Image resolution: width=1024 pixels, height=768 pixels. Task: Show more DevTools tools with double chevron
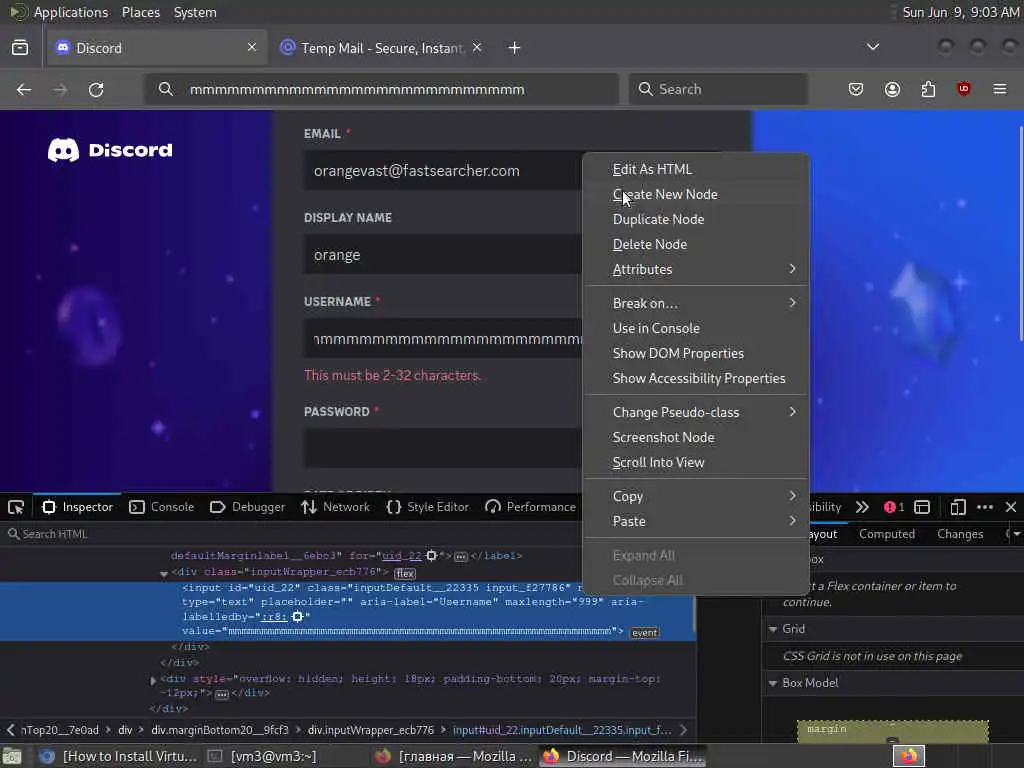(x=862, y=507)
